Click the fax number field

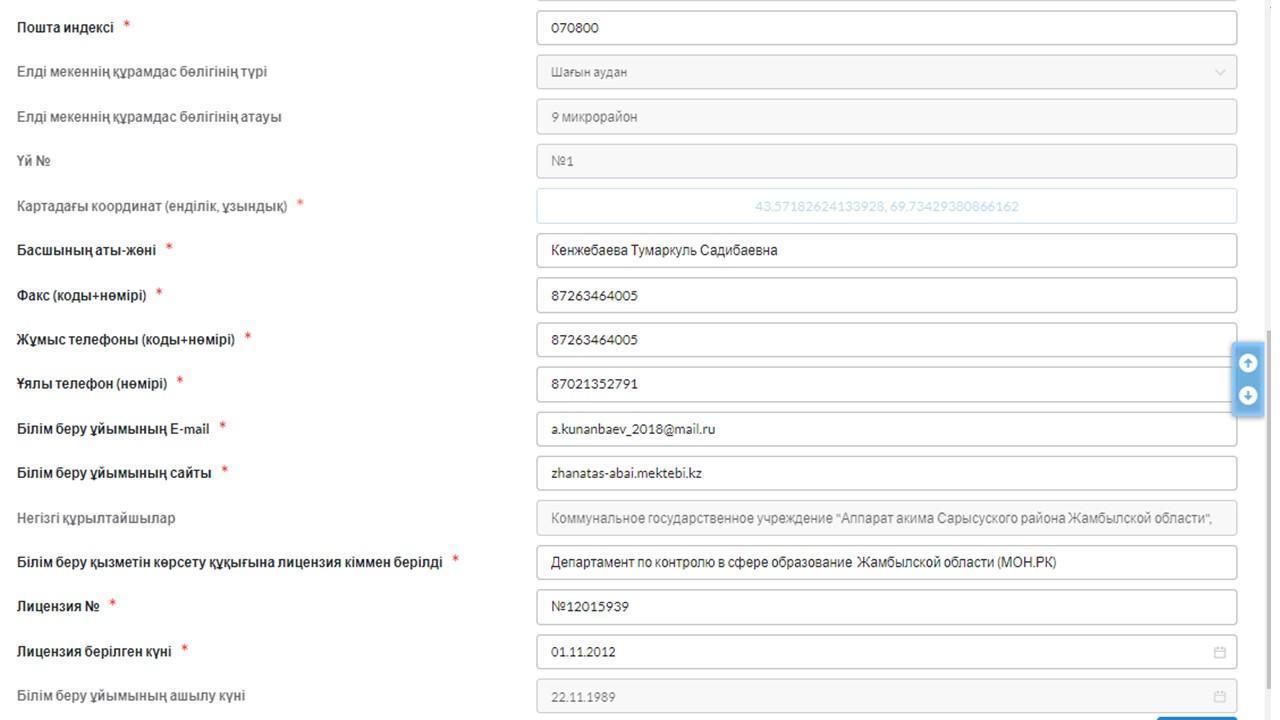pyautogui.click(x=886, y=295)
